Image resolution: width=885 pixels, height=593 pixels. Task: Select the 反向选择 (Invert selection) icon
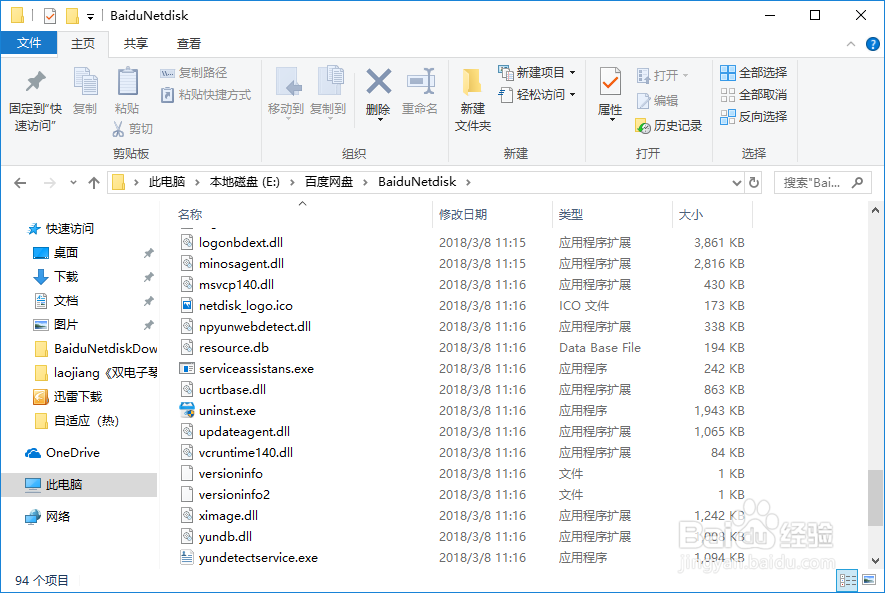tap(754, 115)
